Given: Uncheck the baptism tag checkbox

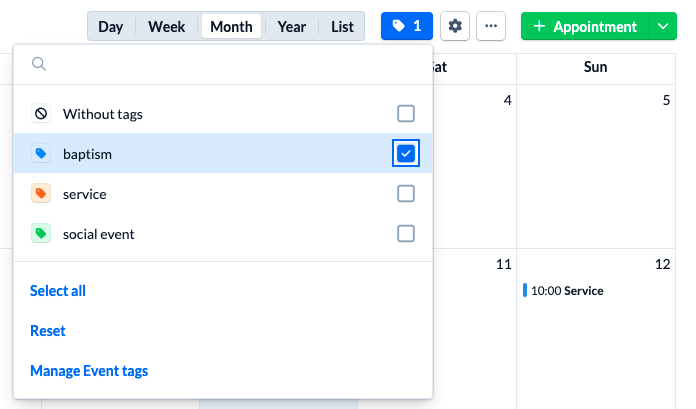Looking at the screenshot, I should (x=406, y=154).
